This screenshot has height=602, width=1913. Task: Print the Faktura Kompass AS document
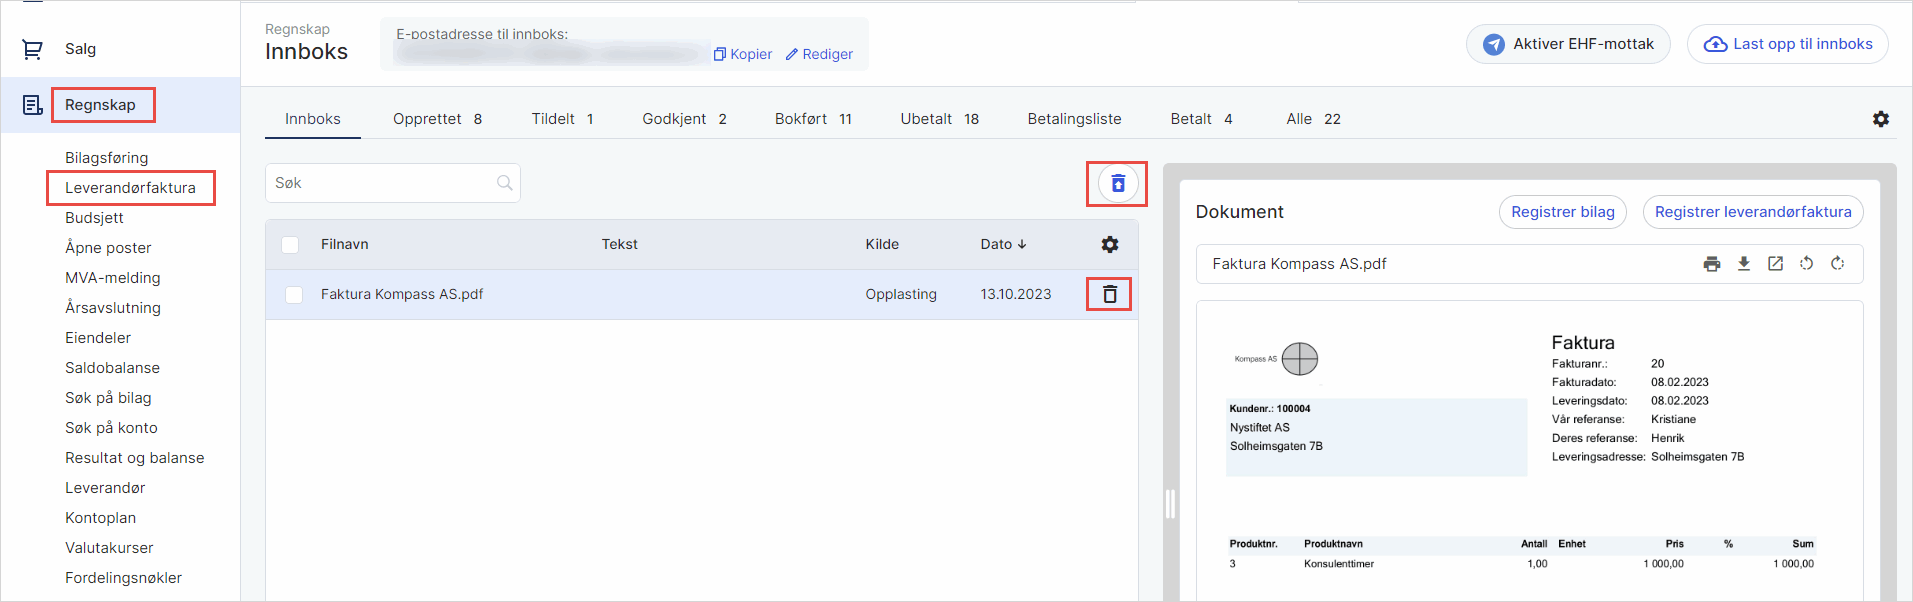(x=1712, y=264)
